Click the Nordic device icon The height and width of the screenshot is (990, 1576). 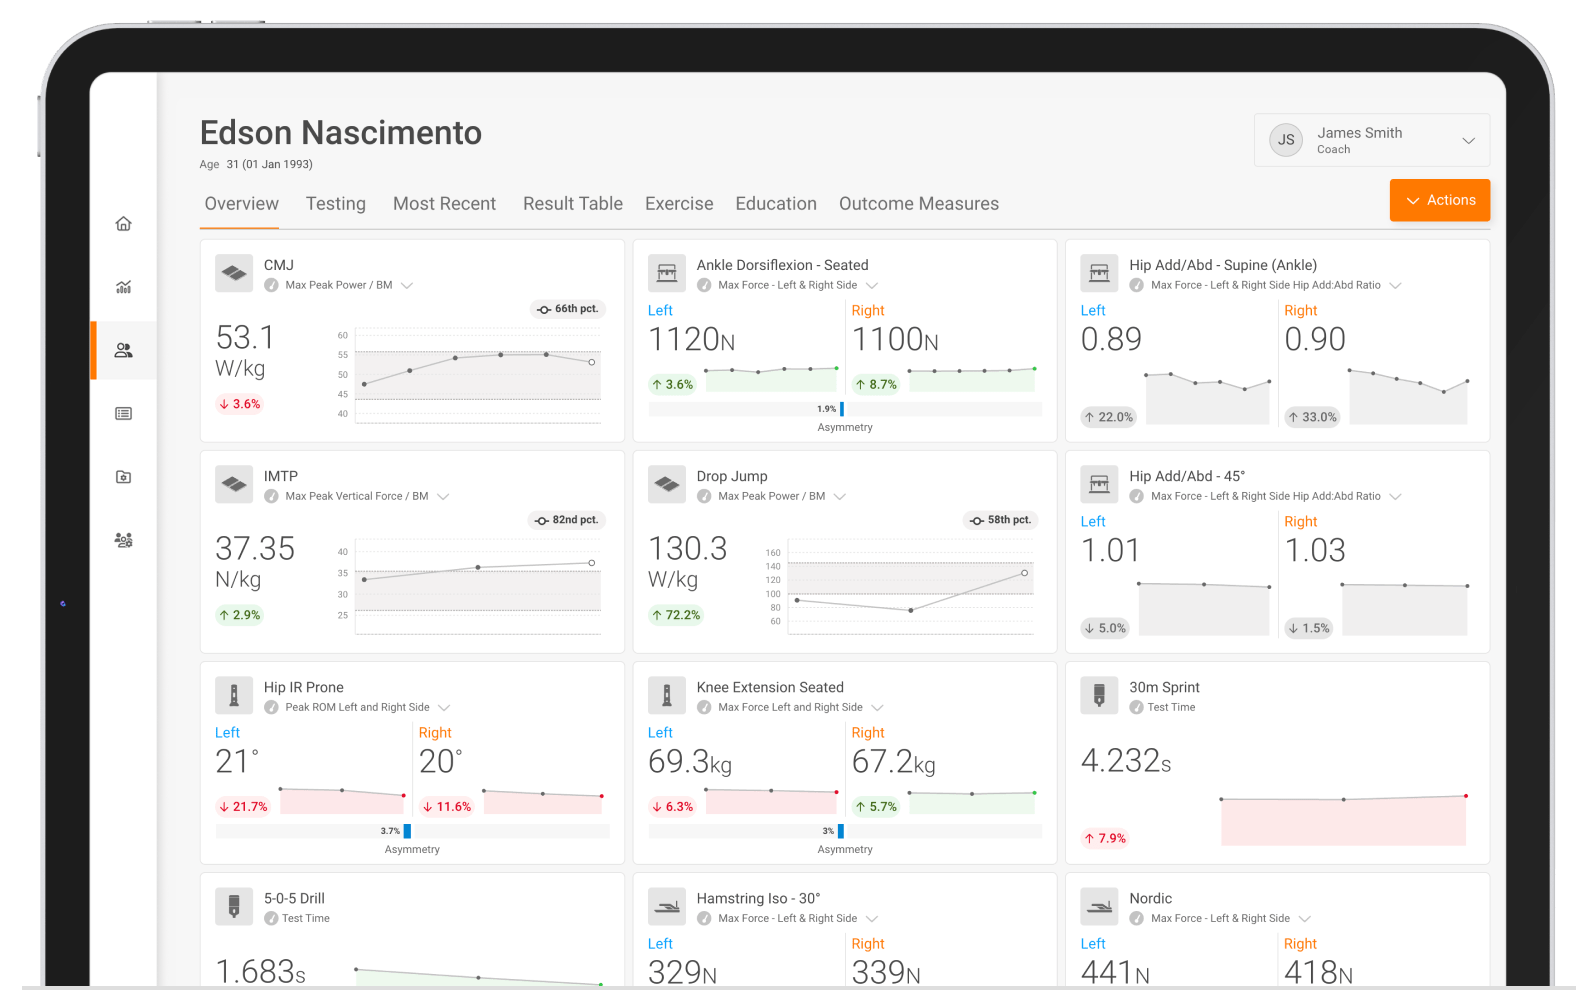1099,906
